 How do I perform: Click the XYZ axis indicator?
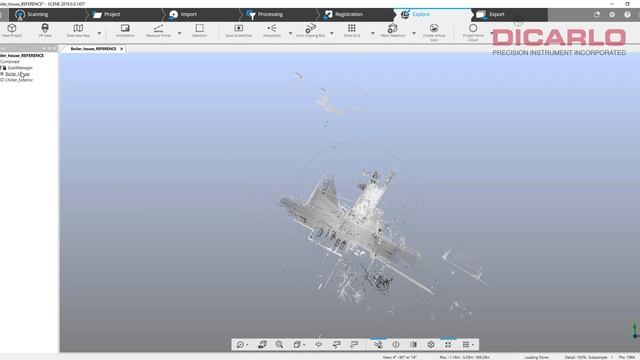pyautogui.click(x=635, y=329)
